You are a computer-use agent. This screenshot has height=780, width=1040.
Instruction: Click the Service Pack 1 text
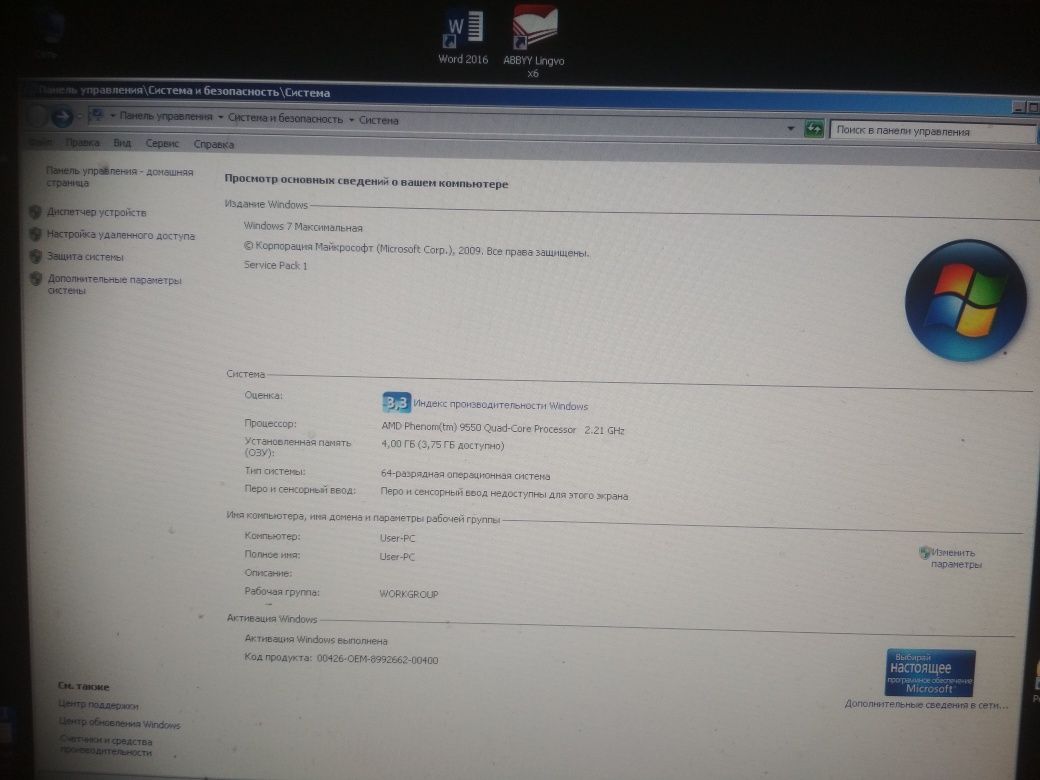click(275, 265)
